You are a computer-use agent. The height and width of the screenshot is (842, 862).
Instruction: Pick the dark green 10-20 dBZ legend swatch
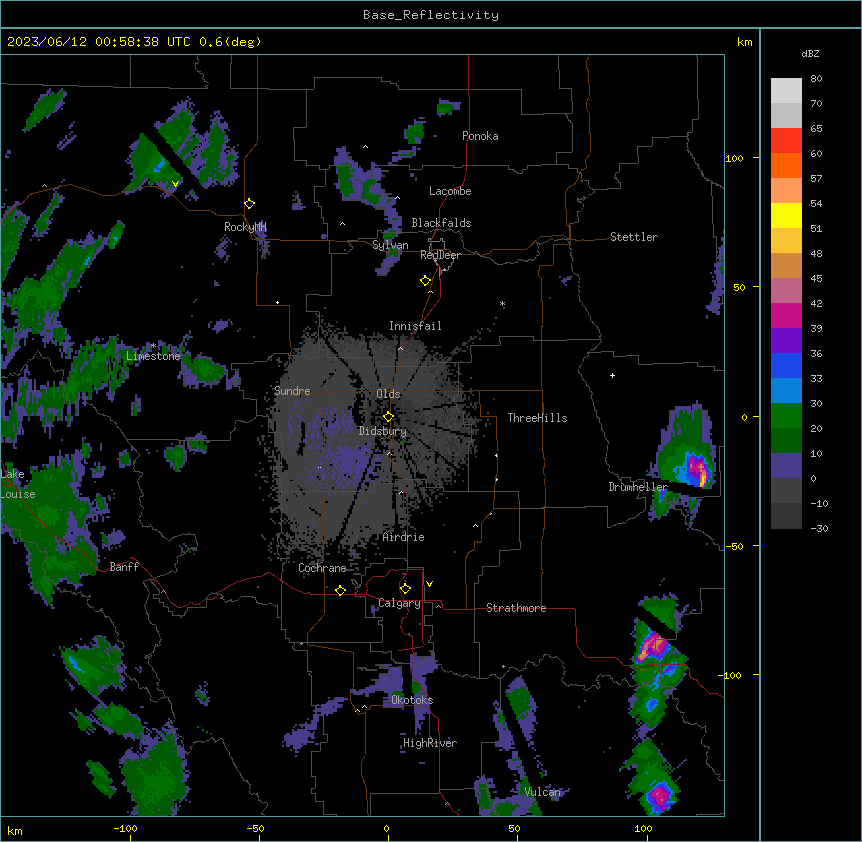click(x=786, y=441)
